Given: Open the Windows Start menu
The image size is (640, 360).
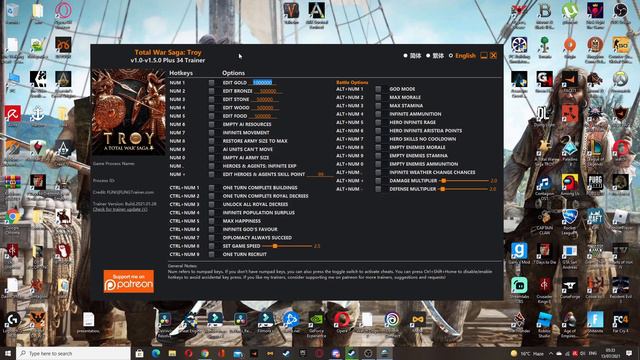Looking at the screenshot, I should (x=8, y=353).
